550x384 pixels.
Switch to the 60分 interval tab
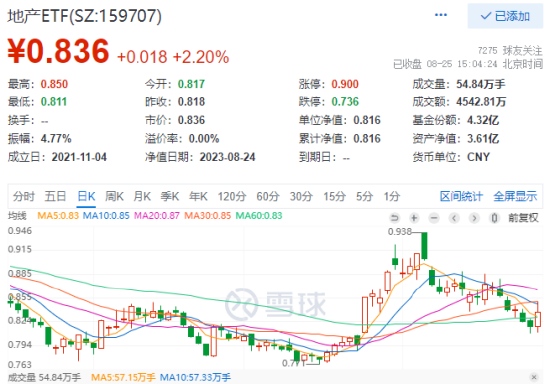click(268, 196)
